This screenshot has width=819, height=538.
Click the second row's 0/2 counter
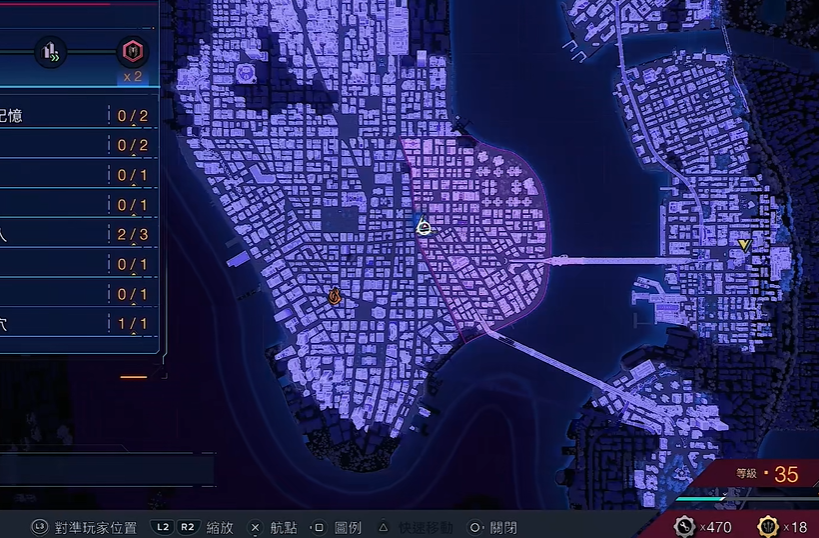coord(133,145)
